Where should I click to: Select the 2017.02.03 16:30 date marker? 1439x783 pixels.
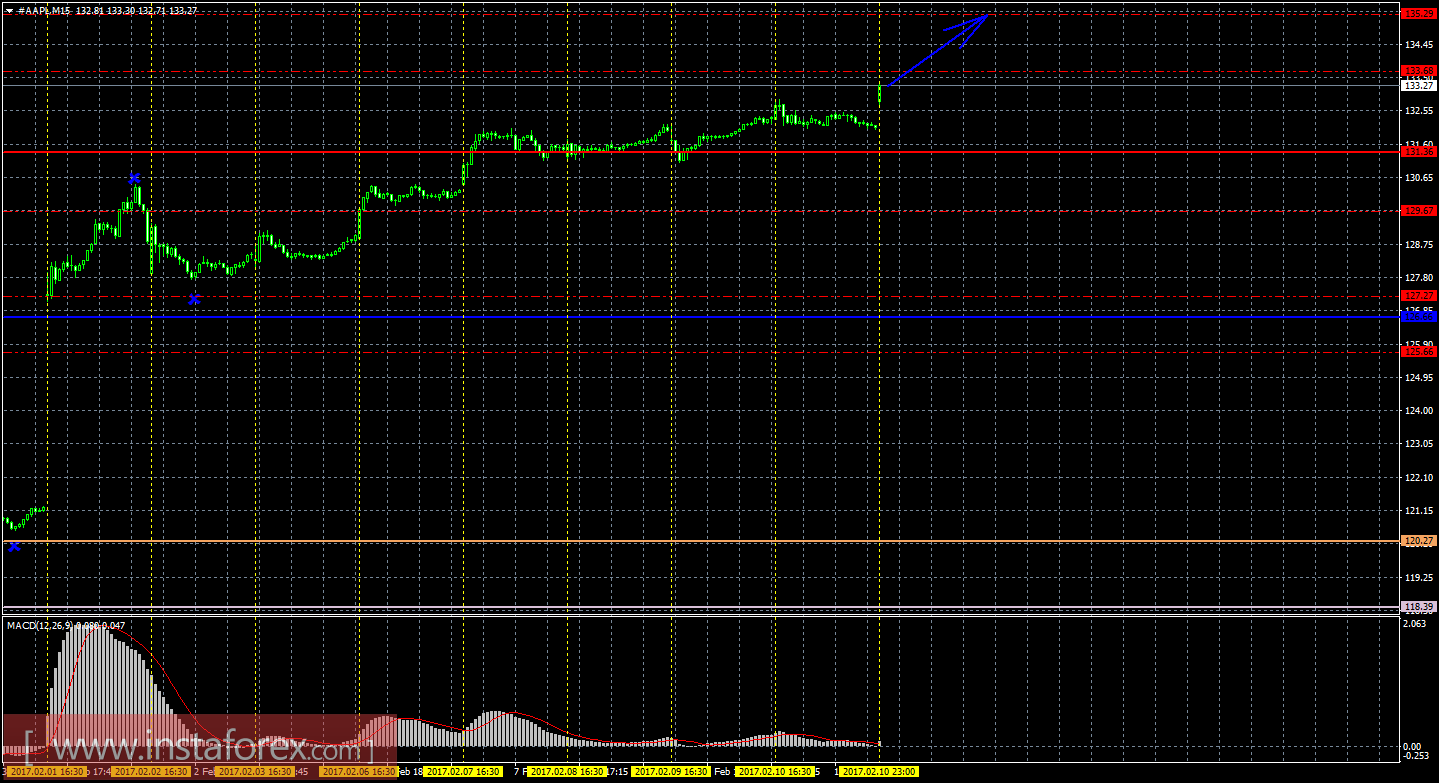click(255, 772)
